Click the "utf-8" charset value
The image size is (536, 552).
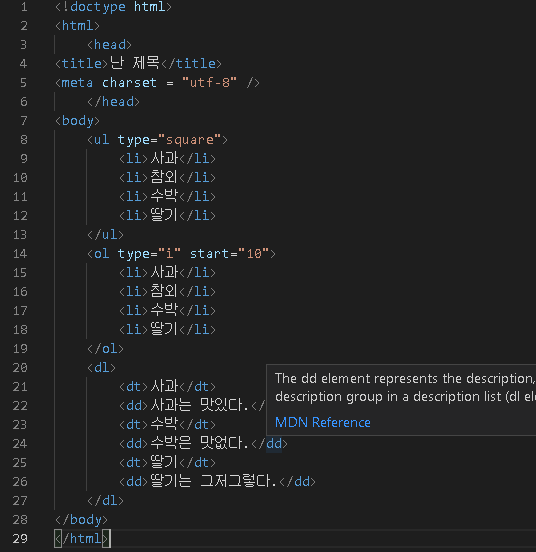pyautogui.click(x=209, y=83)
